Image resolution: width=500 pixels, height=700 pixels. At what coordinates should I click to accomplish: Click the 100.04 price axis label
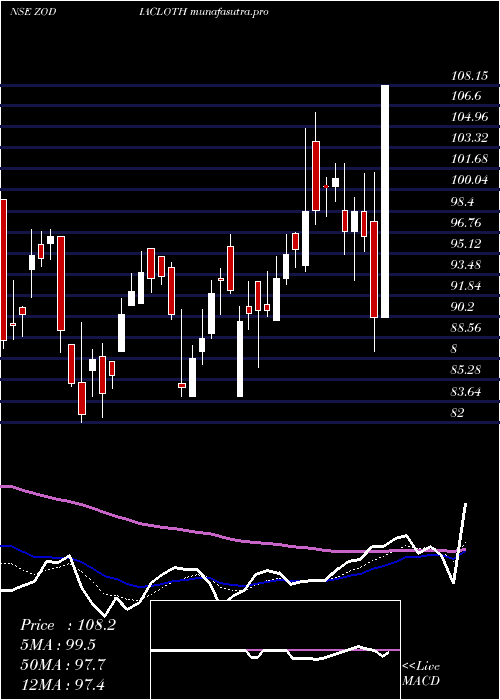point(469,182)
